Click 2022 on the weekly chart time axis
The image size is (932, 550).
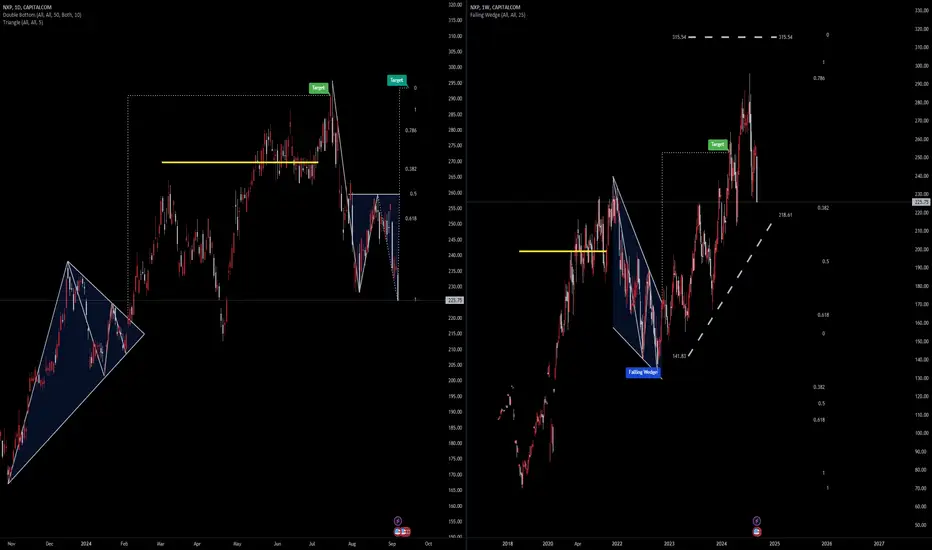click(x=617, y=543)
